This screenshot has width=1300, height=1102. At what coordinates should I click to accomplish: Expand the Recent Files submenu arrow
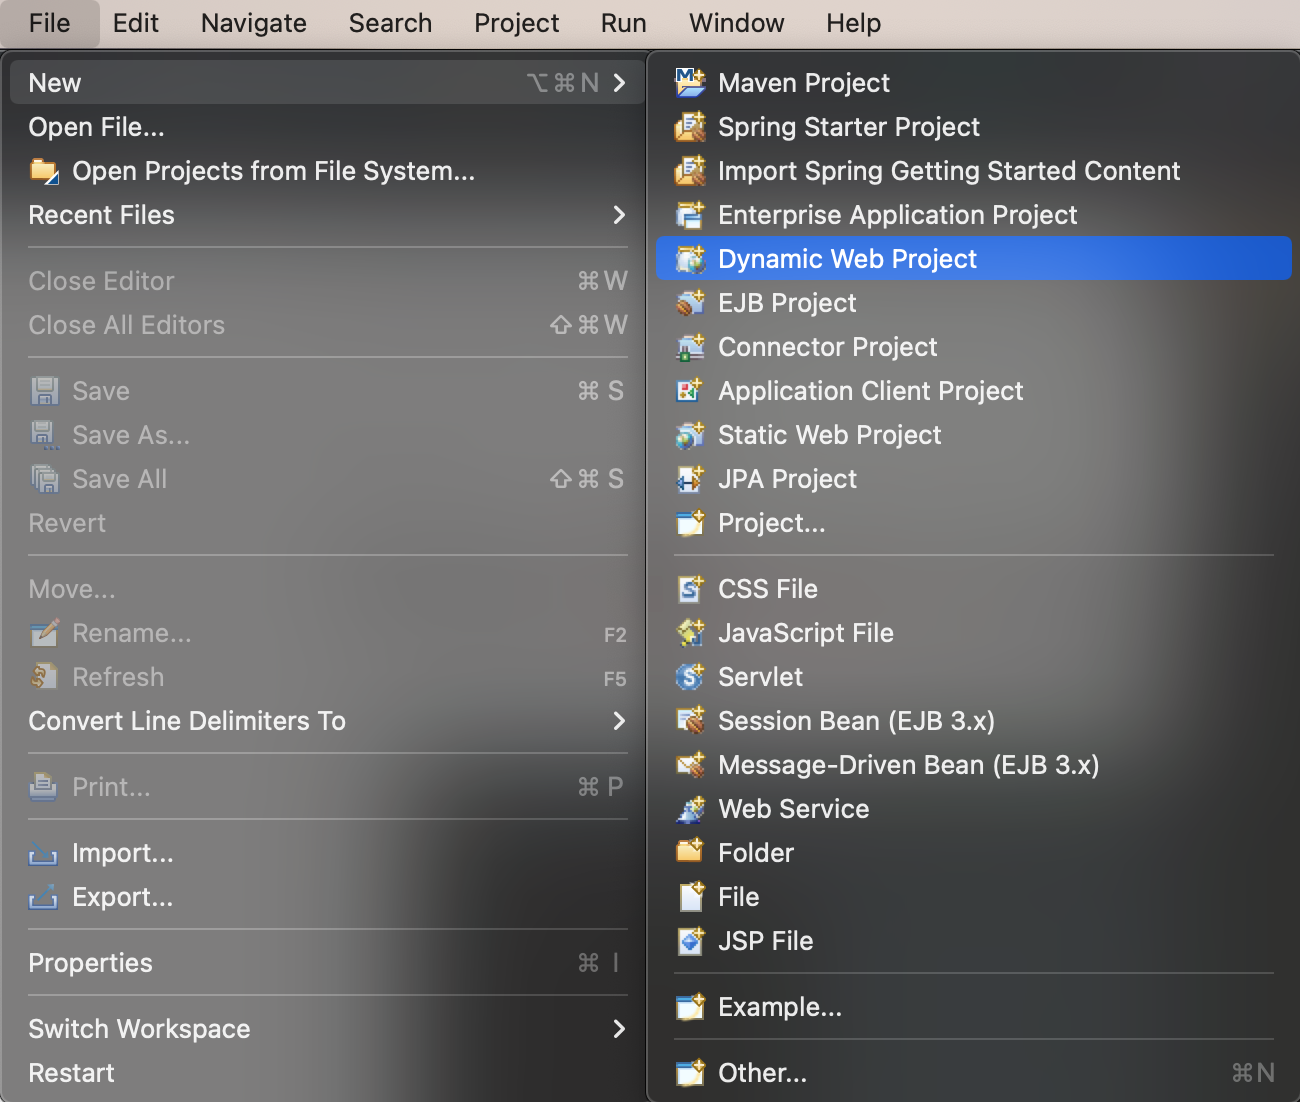coord(619,214)
